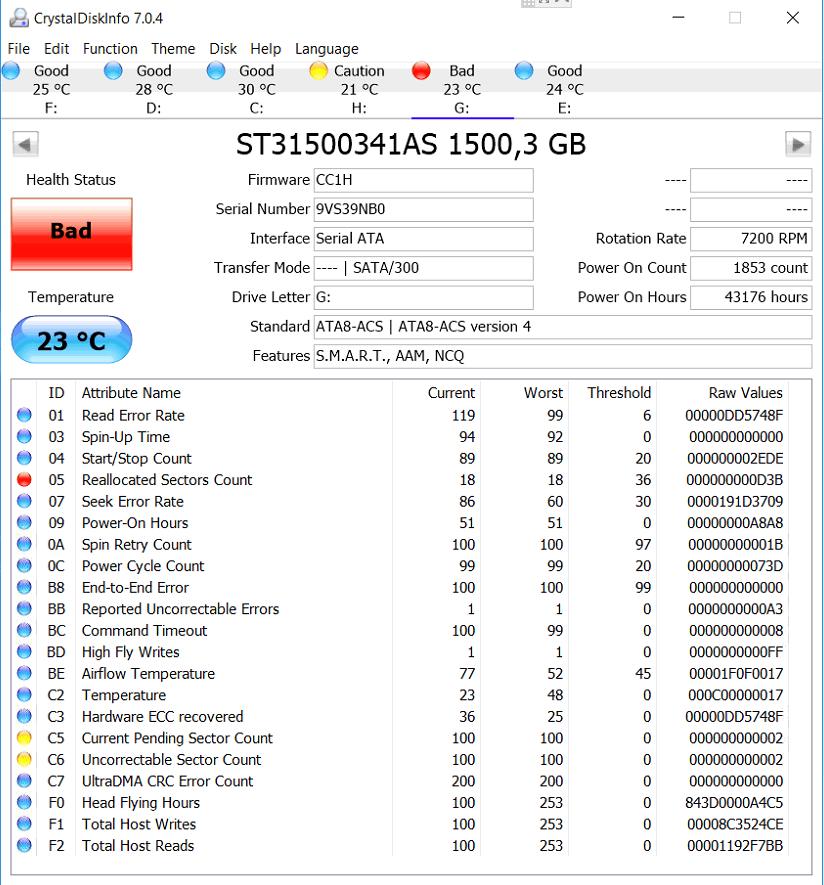Screen dimensions: 824x885
Task: Go to previous disk with left arrow
Action: (25, 144)
